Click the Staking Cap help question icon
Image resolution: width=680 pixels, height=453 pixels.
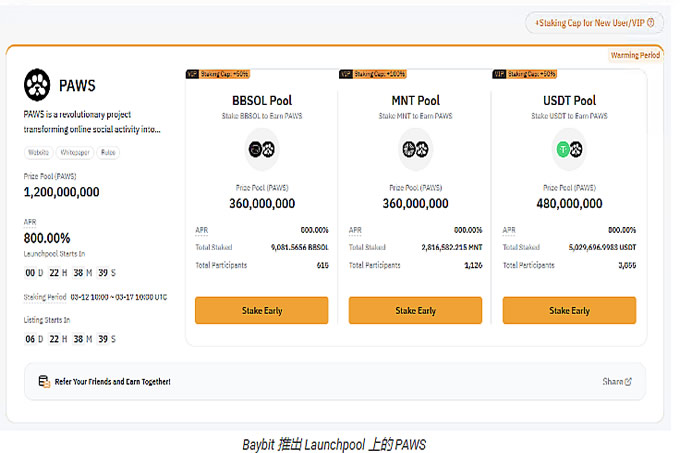[651, 23]
